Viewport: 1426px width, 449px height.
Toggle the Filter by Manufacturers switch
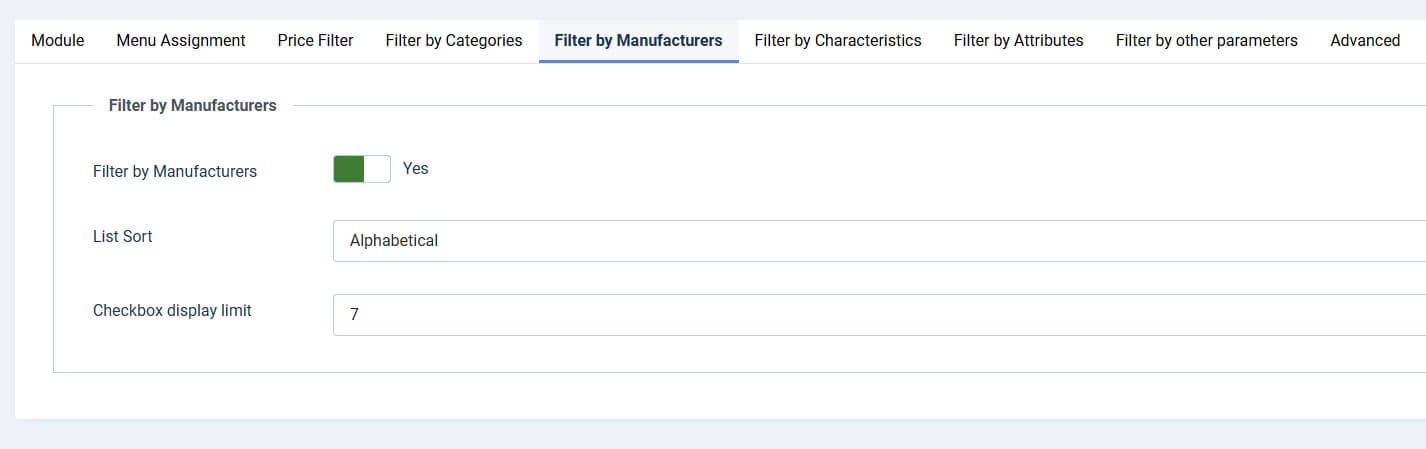pyautogui.click(x=361, y=169)
